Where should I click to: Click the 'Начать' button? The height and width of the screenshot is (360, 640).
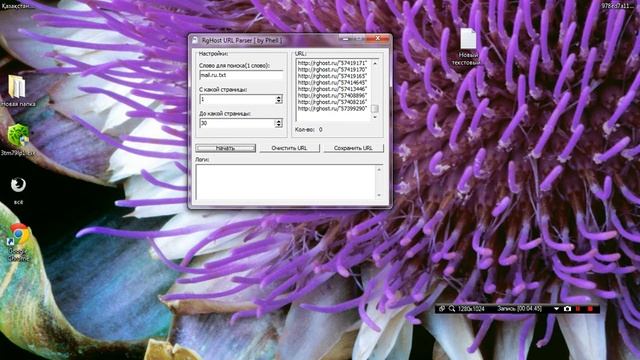pyautogui.click(x=225, y=148)
